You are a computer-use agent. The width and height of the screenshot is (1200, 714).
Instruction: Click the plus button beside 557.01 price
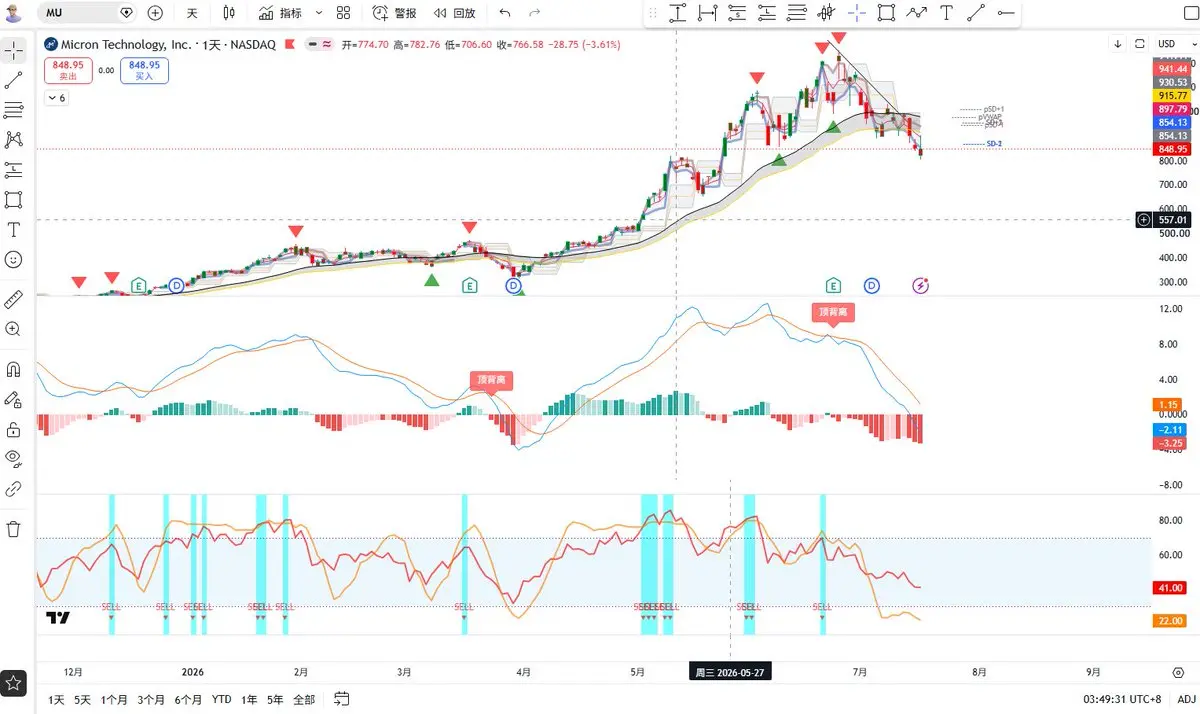pos(1144,219)
